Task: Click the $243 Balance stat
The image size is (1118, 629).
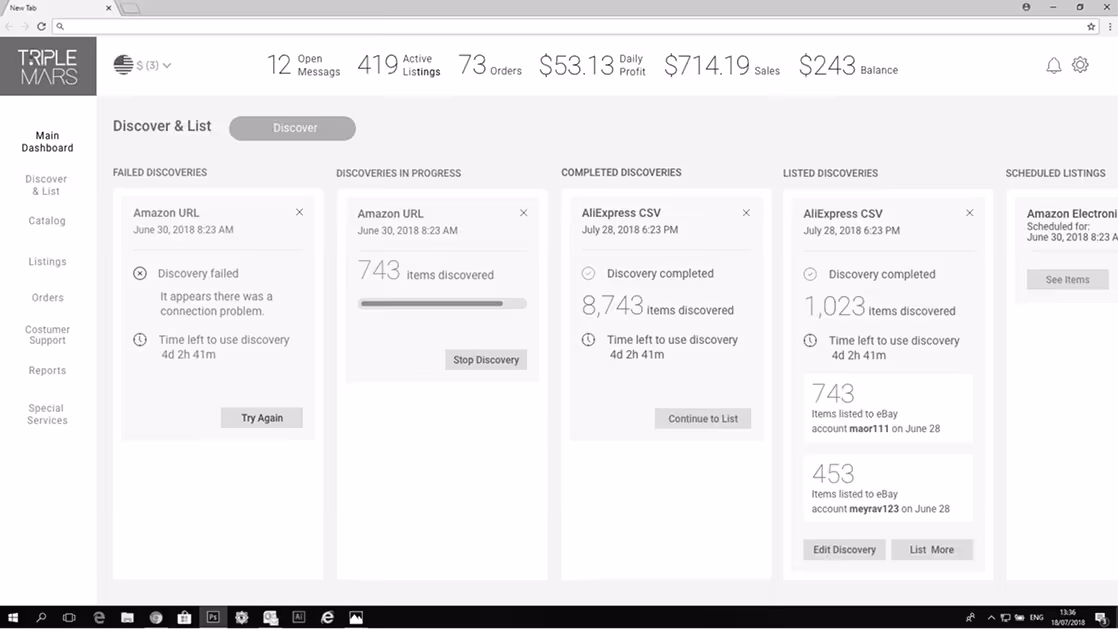Action: 848,65
